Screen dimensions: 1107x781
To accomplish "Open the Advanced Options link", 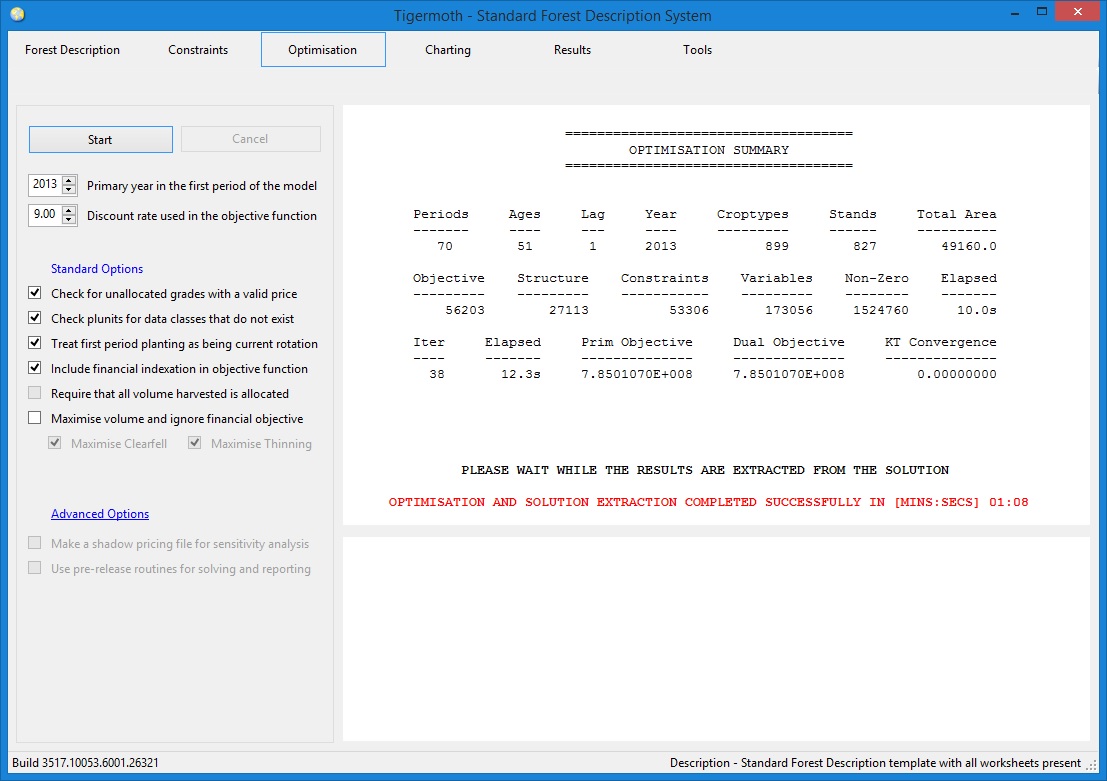I will [100, 513].
